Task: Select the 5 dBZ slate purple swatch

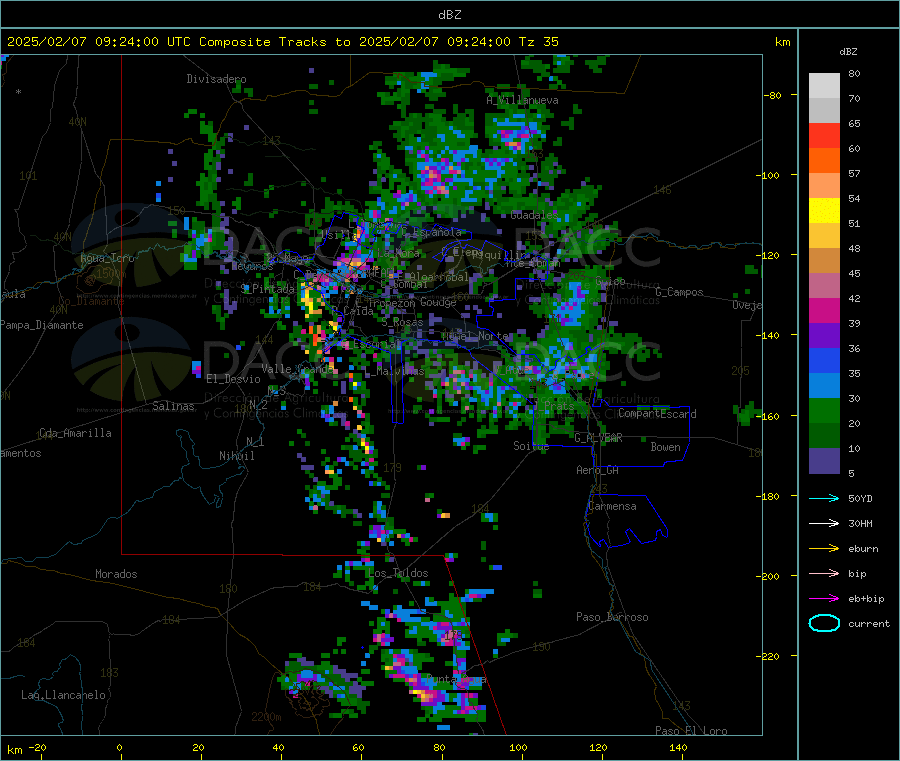Action: [824, 460]
